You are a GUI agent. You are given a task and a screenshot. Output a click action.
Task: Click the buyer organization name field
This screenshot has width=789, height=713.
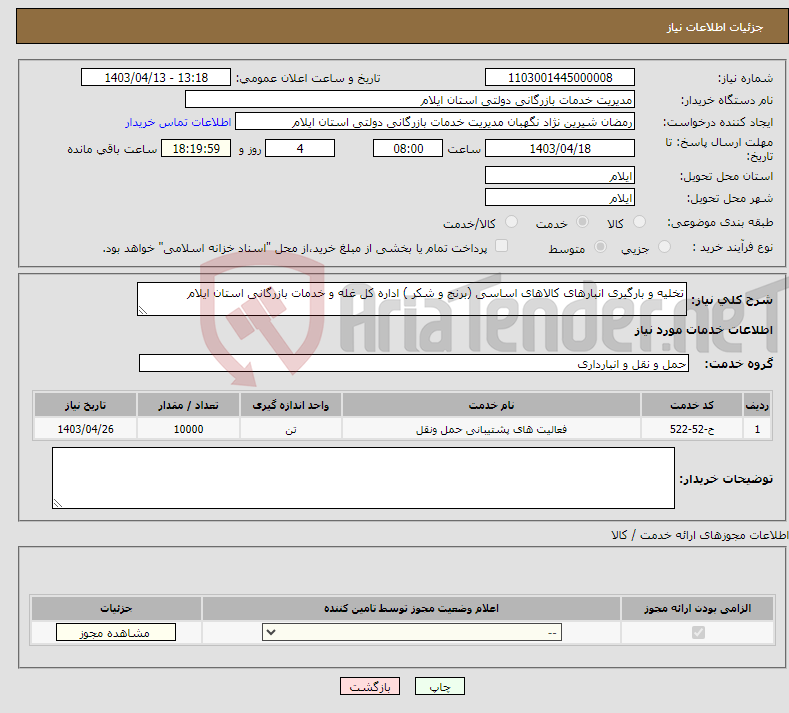pos(410,100)
